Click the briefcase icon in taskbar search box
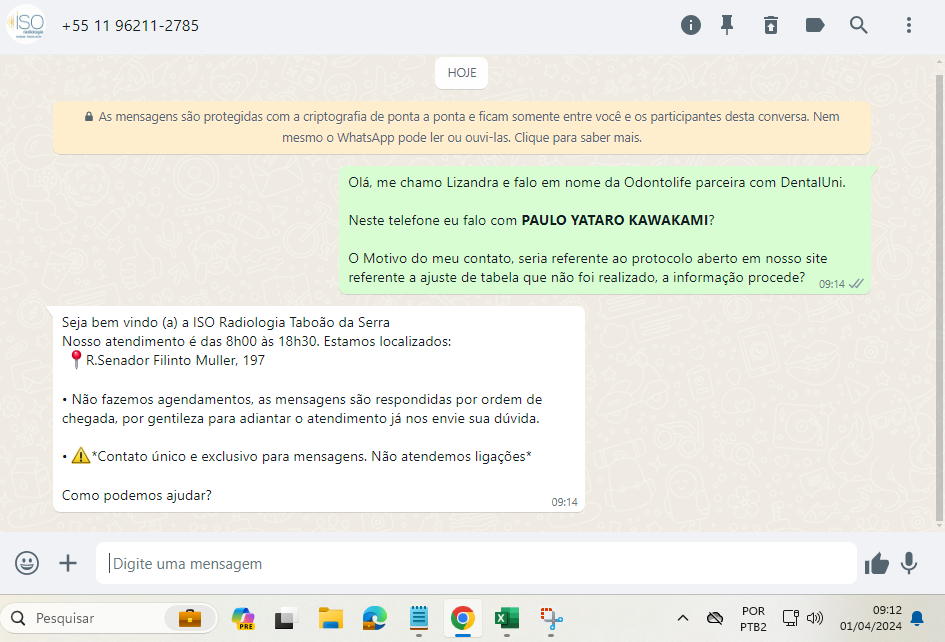945x642 pixels. pos(190,618)
